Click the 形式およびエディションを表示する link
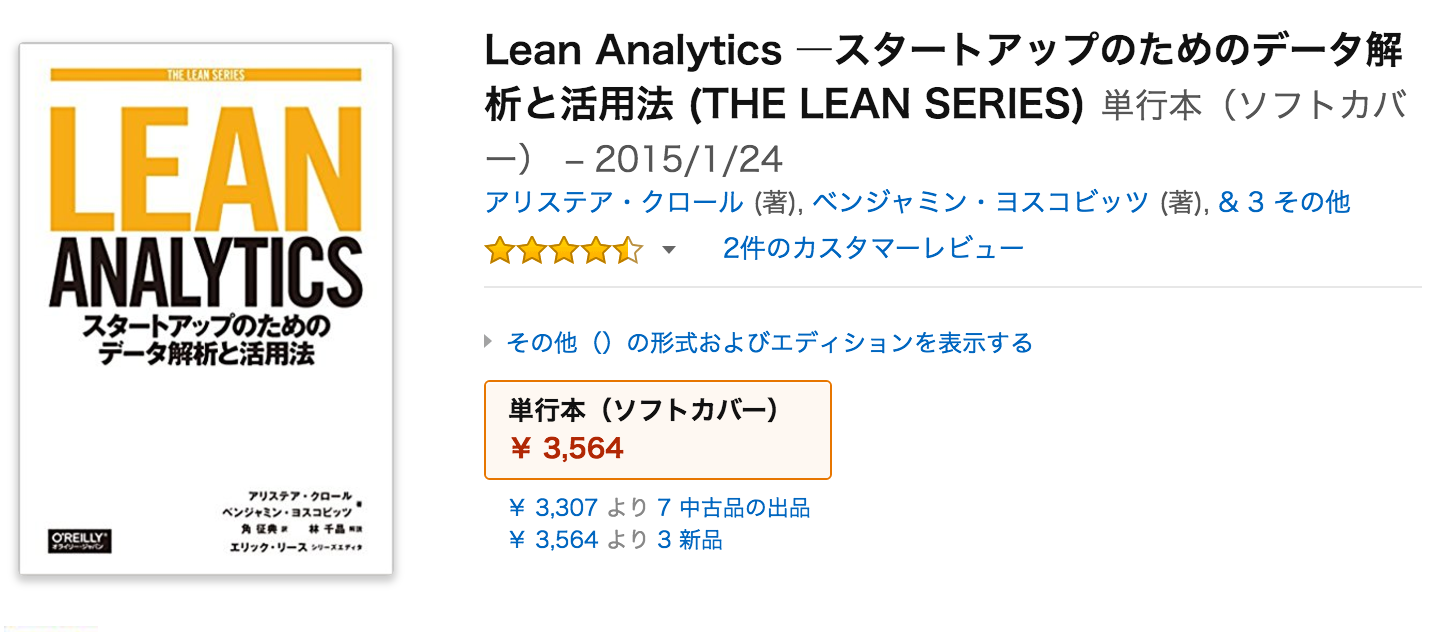 [x=769, y=343]
